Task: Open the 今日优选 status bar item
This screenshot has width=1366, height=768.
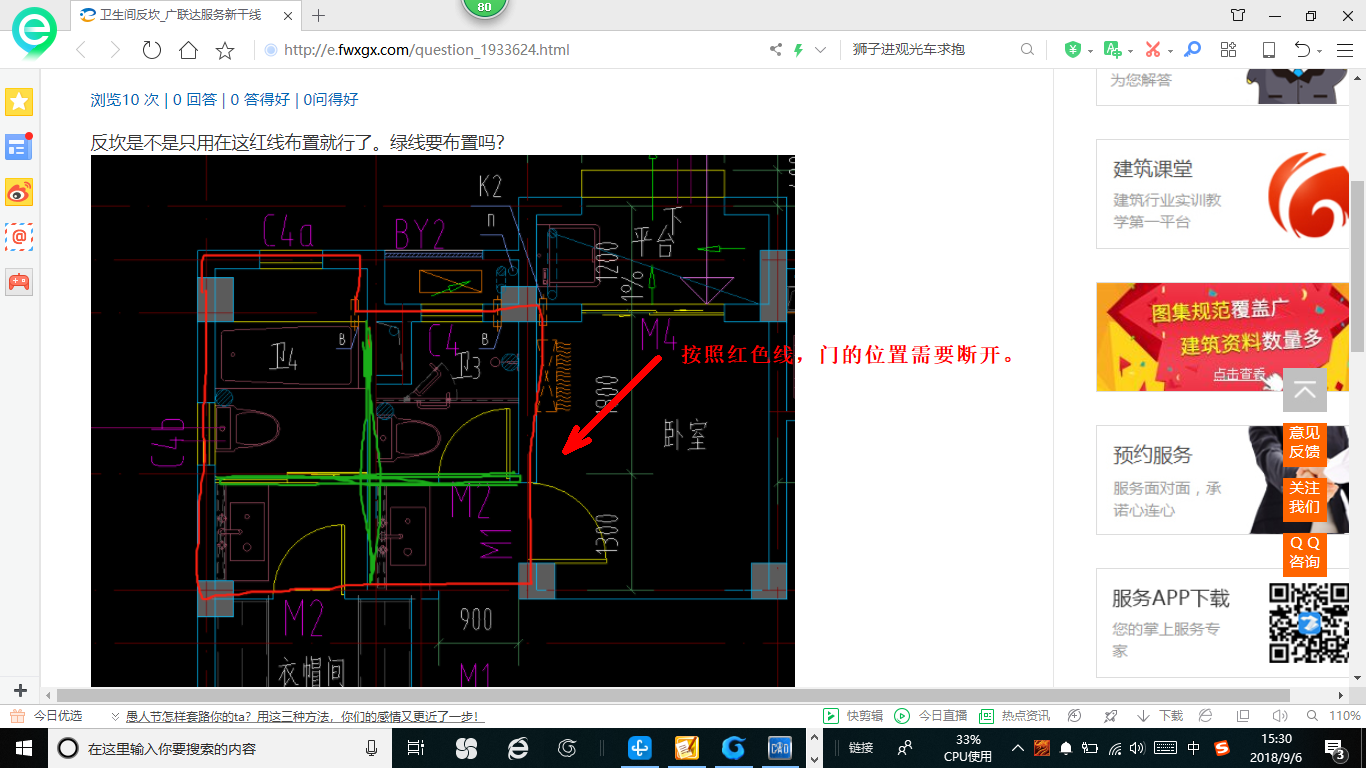Action: click(47, 716)
